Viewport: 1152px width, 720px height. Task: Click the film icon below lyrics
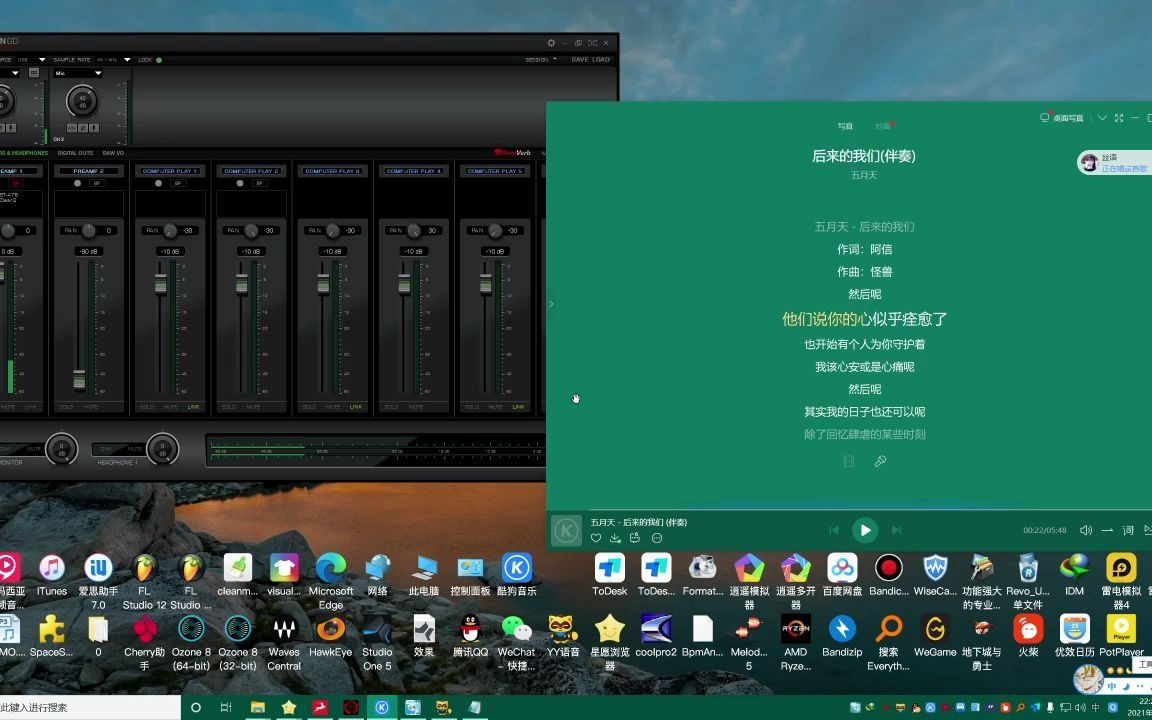(849, 461)
